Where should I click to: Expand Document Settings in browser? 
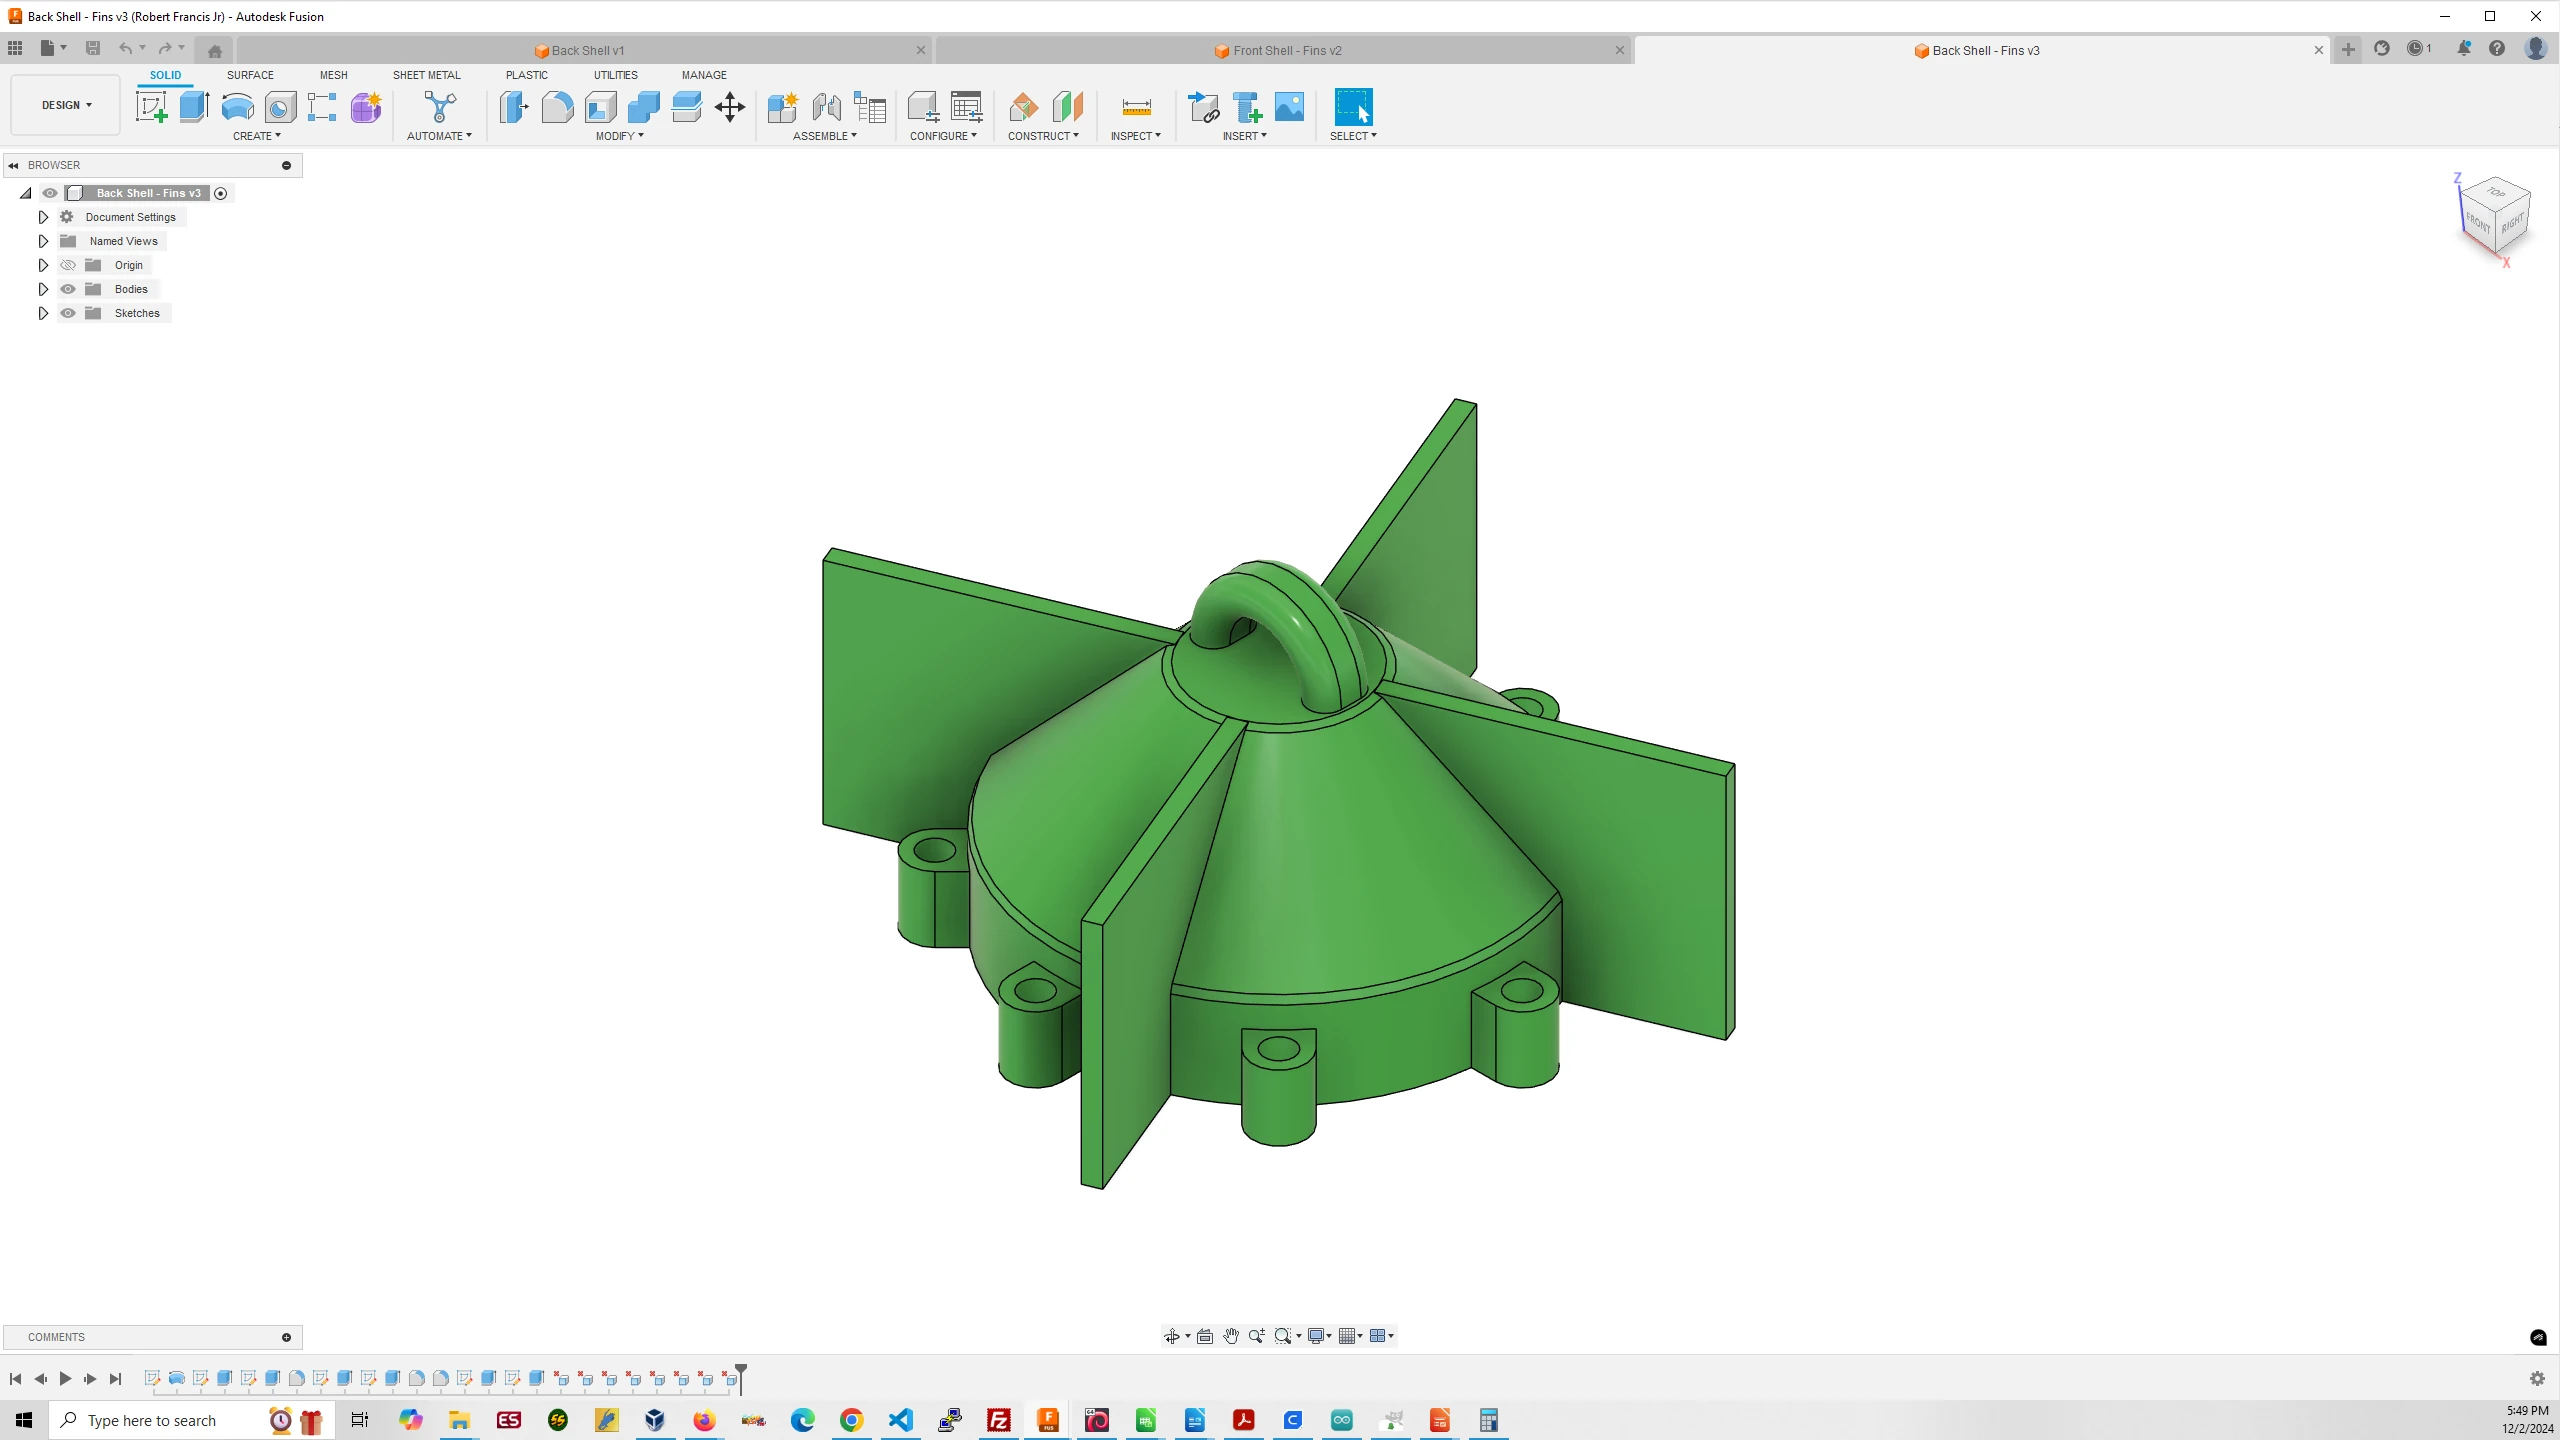click(x=42, y=216)
